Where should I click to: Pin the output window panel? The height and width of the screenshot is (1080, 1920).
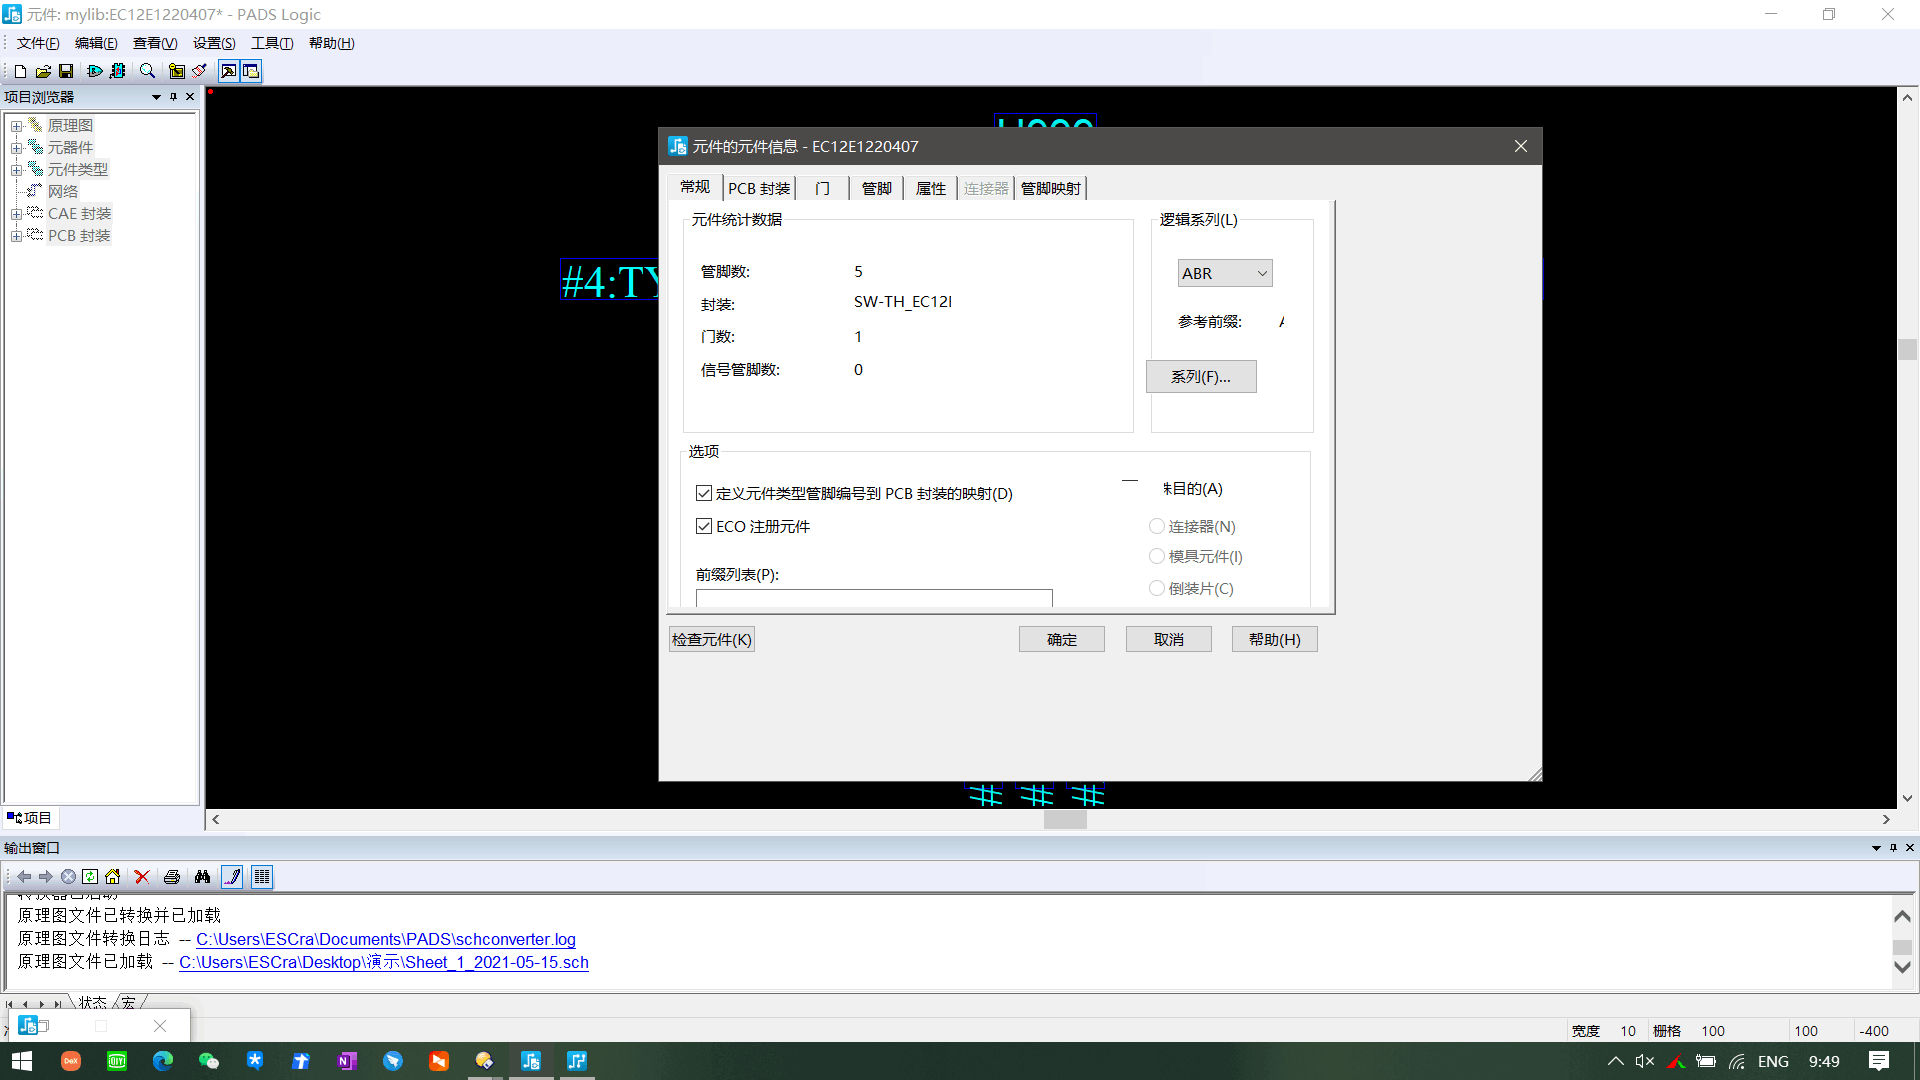click(1893, 848)
